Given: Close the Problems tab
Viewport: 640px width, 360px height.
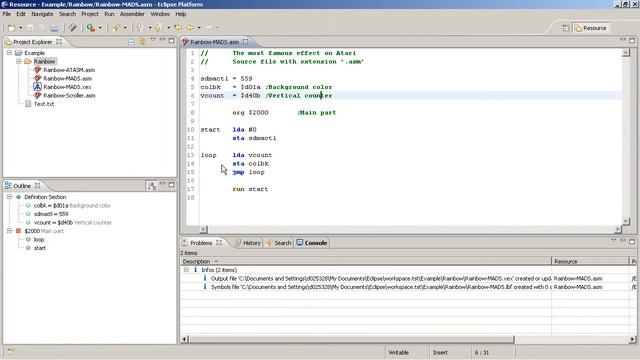Looking at the screenshot, I should [x=219, y=243].
